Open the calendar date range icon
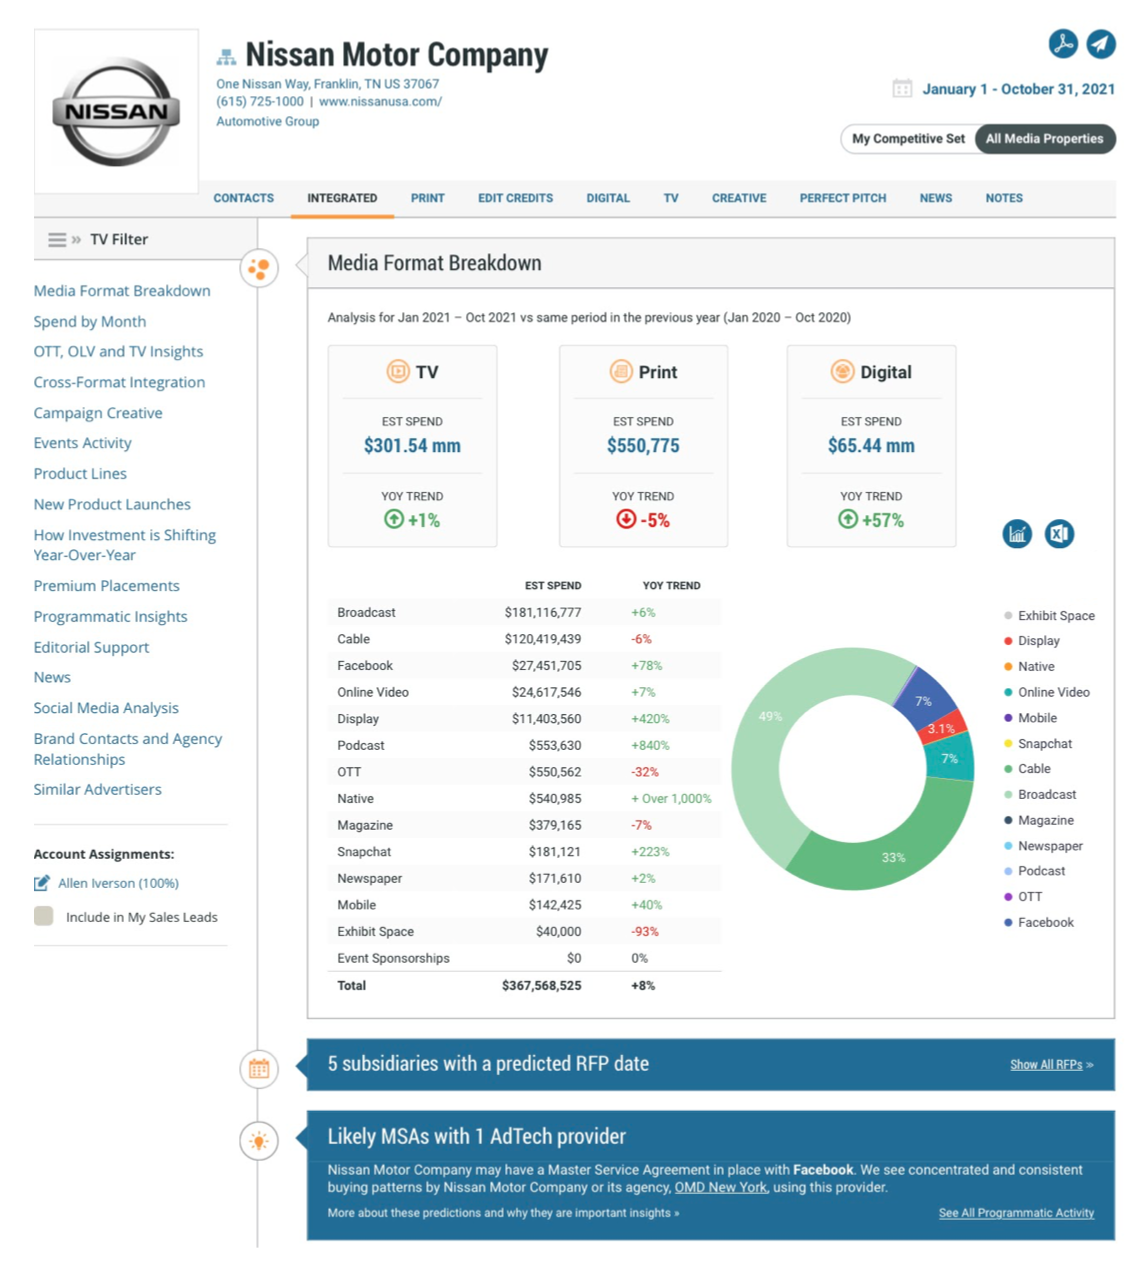Image resolution: width=1147 pixels, height=1278 pixels. pos(902,88)
